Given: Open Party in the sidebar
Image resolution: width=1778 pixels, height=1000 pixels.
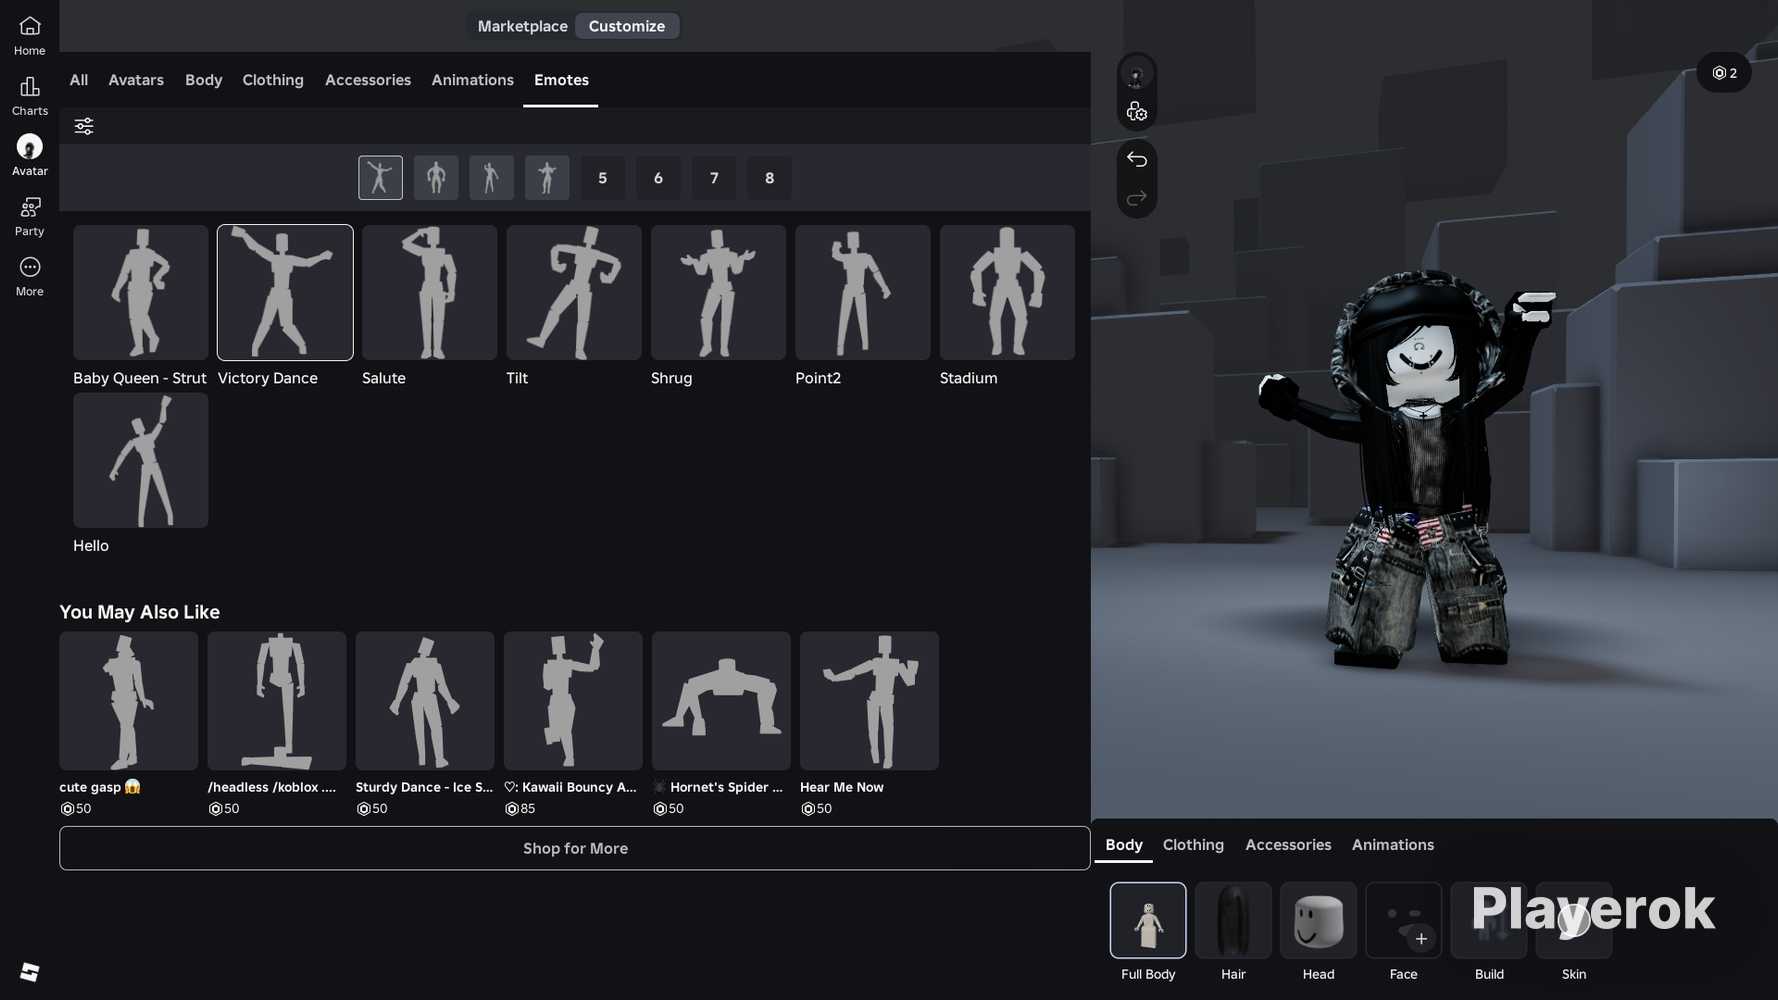Looking at the screenshot, I should click(x=29, y=216).
